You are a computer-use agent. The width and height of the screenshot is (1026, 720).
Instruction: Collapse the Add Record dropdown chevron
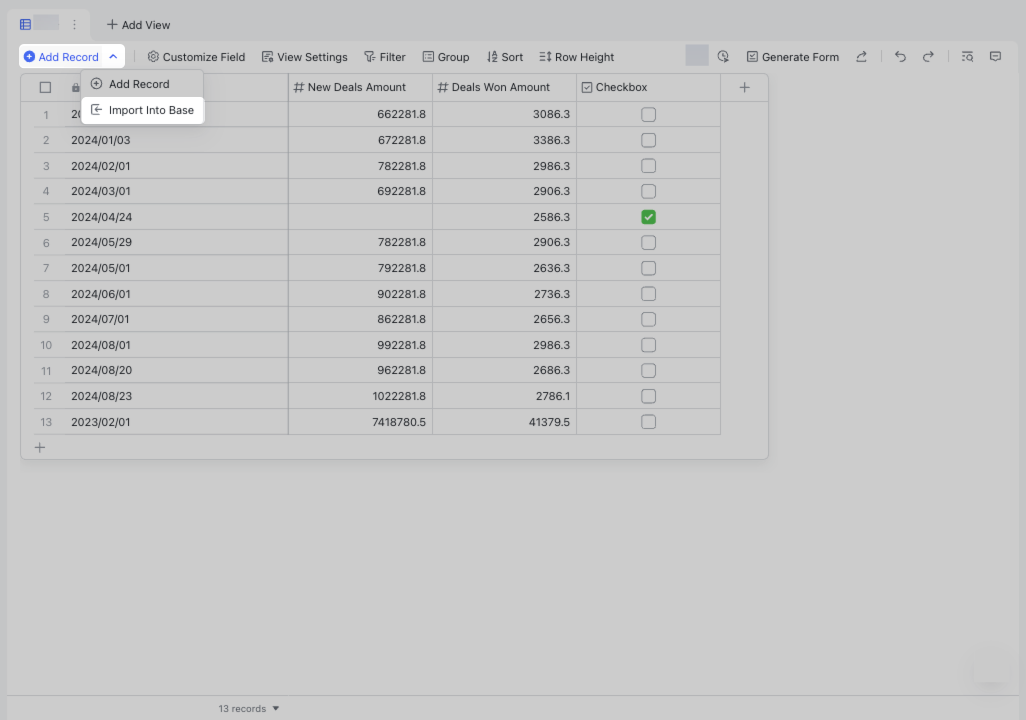(113, 57)
